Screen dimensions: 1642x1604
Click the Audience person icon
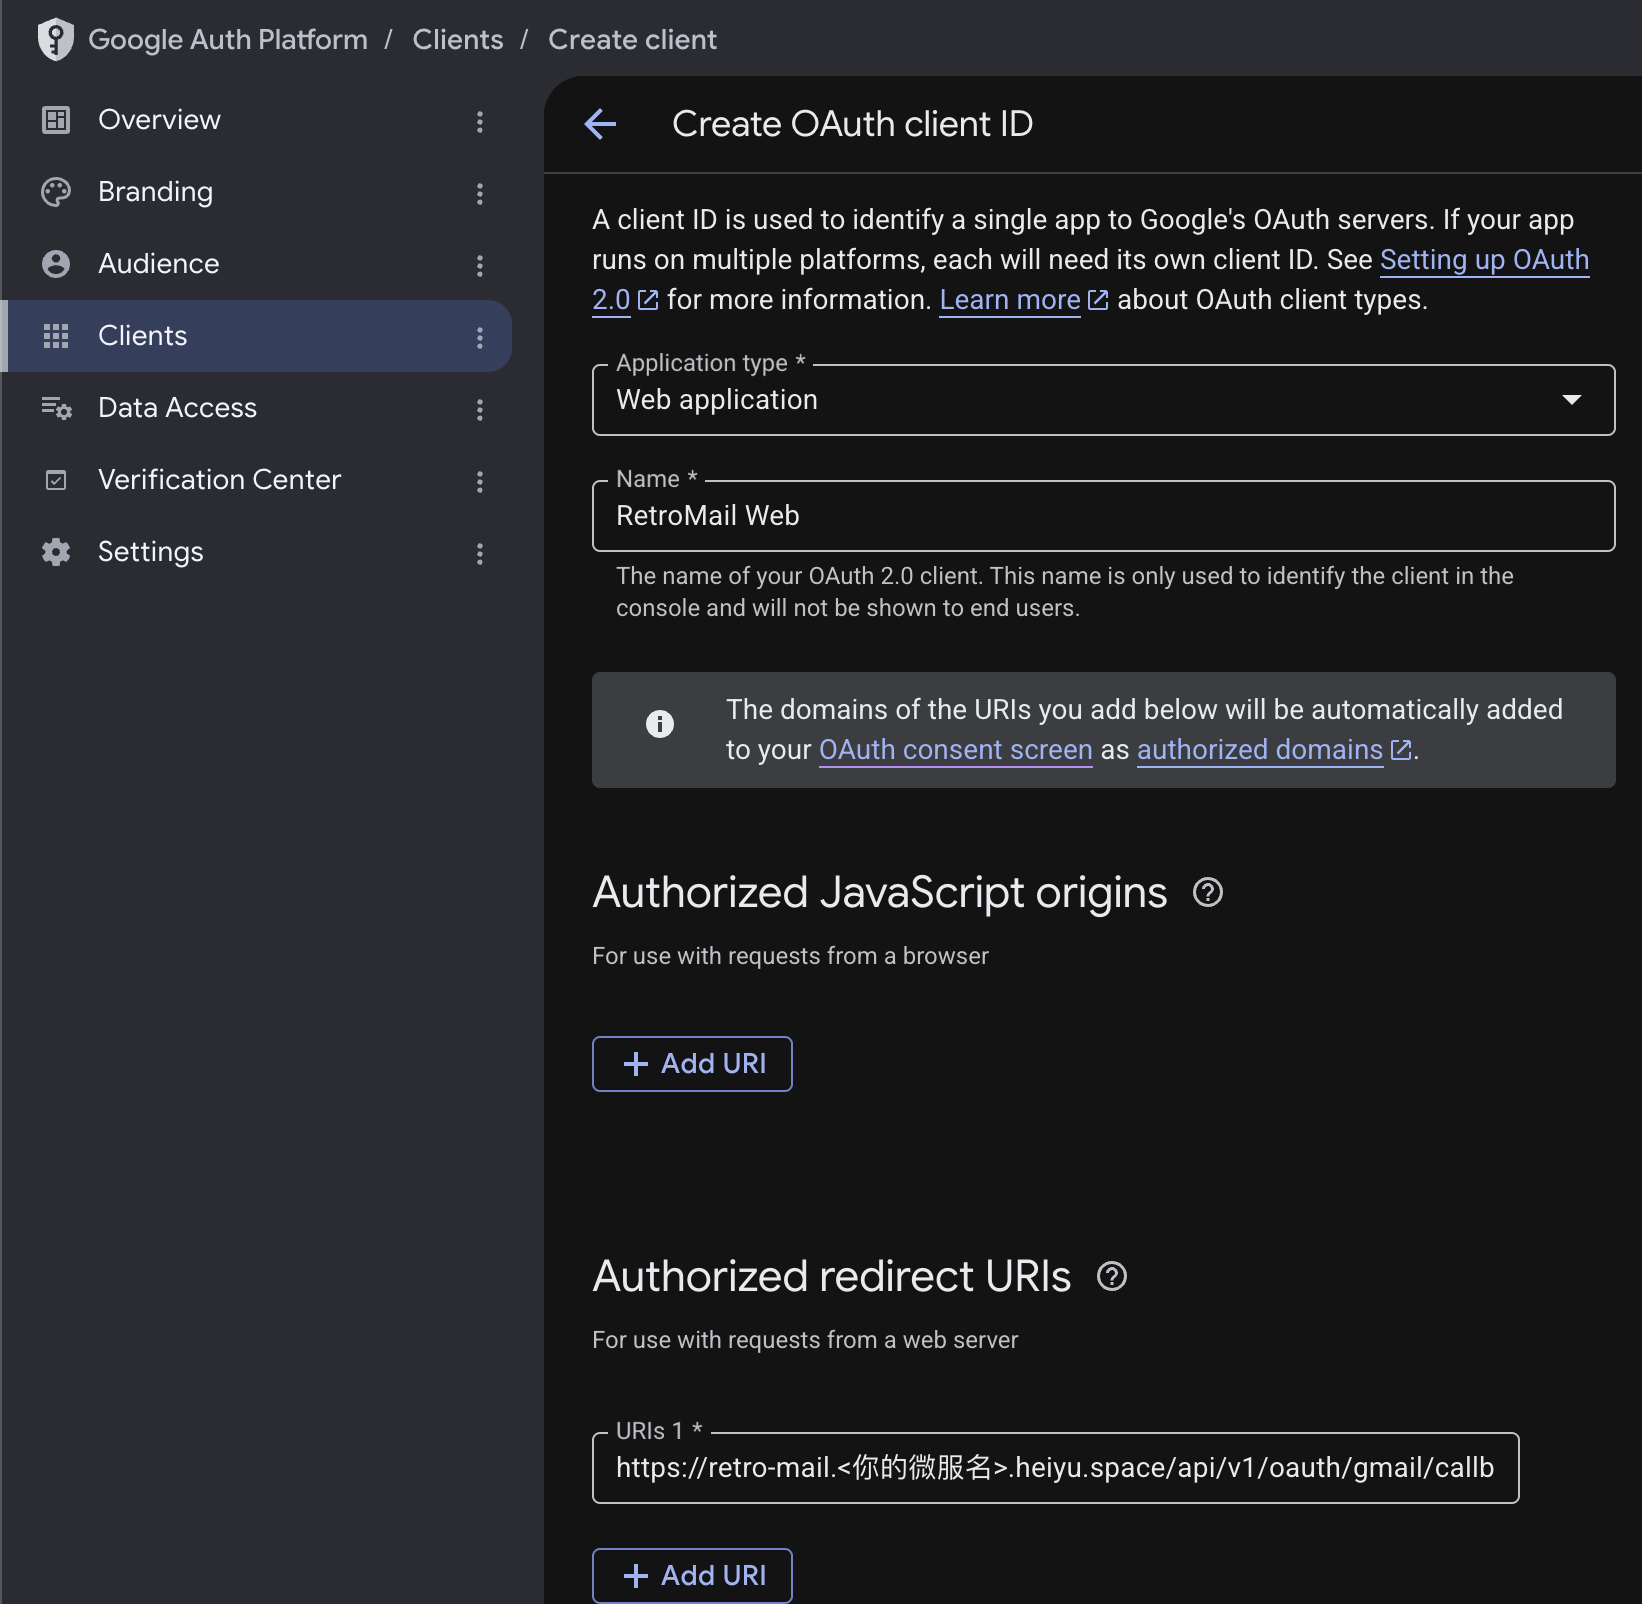click(56, 264)
